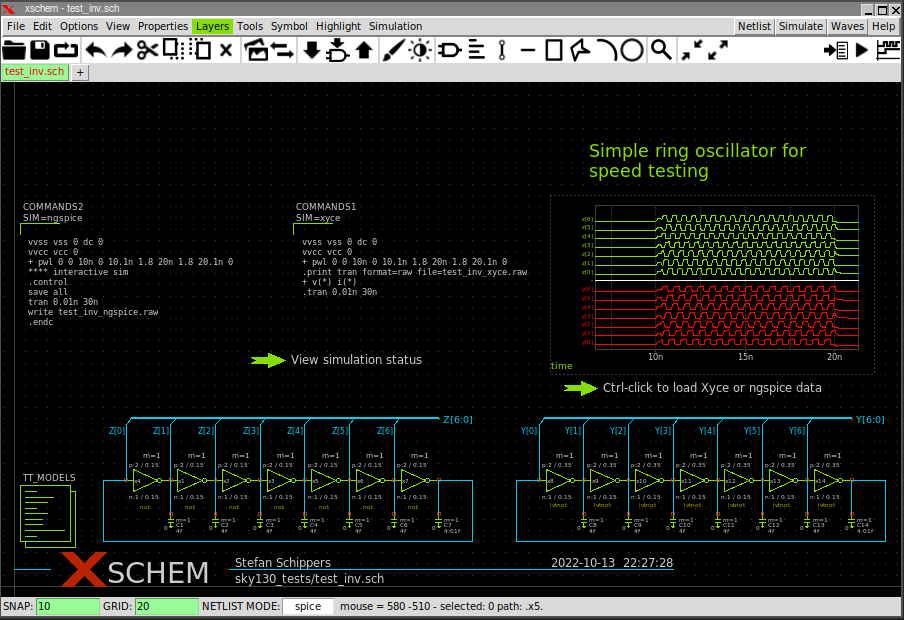Select the draw circle tool
Image resolution: width=904 pixels, height=620 pixels.
point(632,49)
